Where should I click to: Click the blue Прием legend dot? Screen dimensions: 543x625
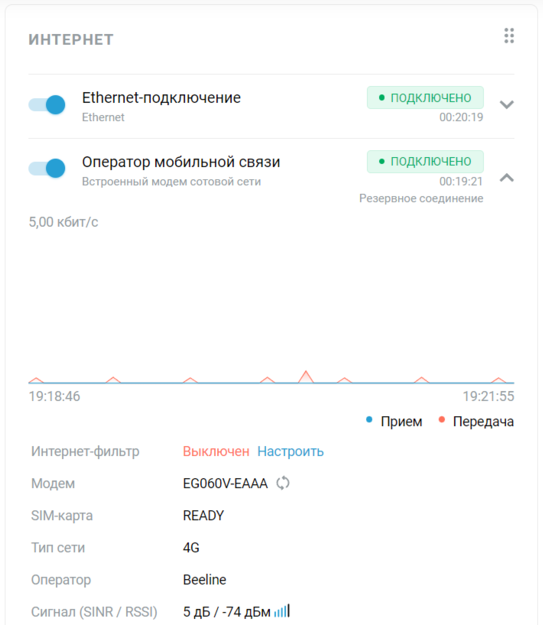(x=369, y=419)
